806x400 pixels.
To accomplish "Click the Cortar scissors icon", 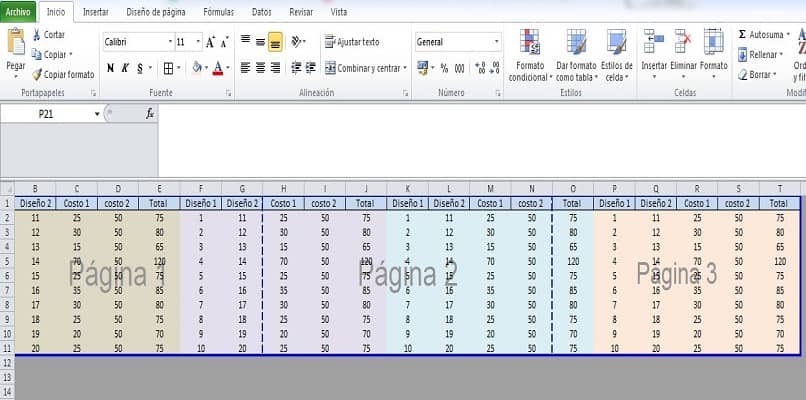I will [36, 35].
